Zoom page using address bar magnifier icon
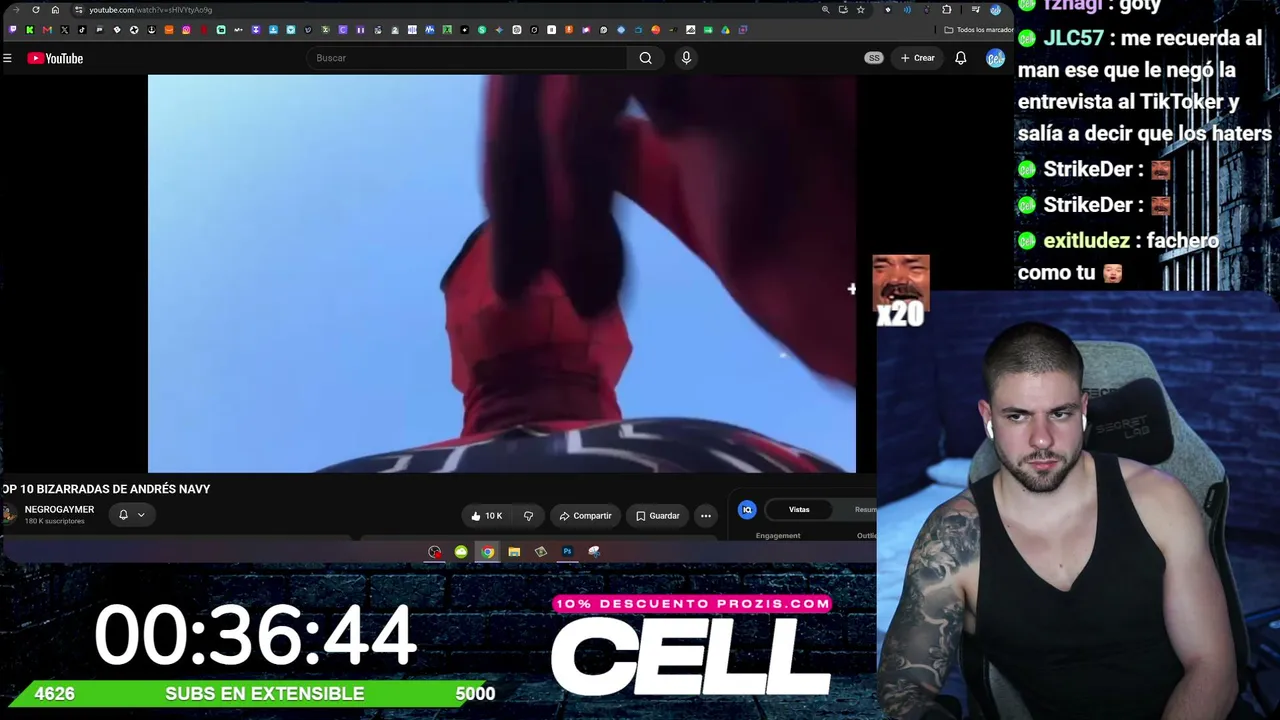The width and height of the screenshot is (1280, 720). (x=825, y=10)
